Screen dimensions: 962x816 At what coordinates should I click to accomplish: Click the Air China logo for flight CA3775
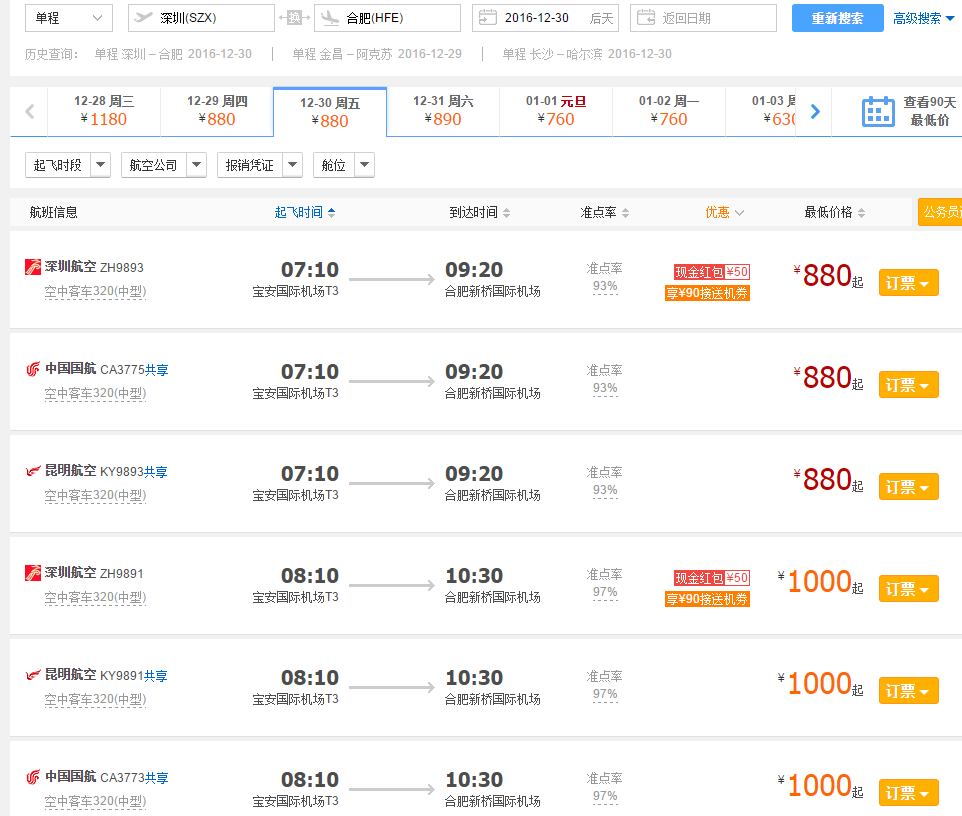pos(33,369)
